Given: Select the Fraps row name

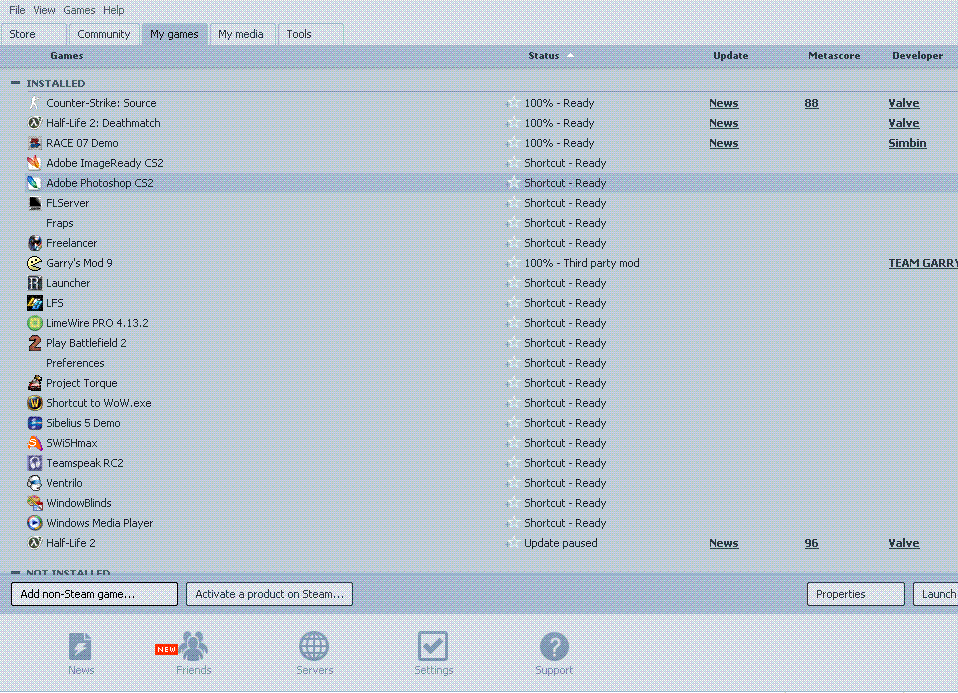Looking at the screenshot, I should pos(60,223).
